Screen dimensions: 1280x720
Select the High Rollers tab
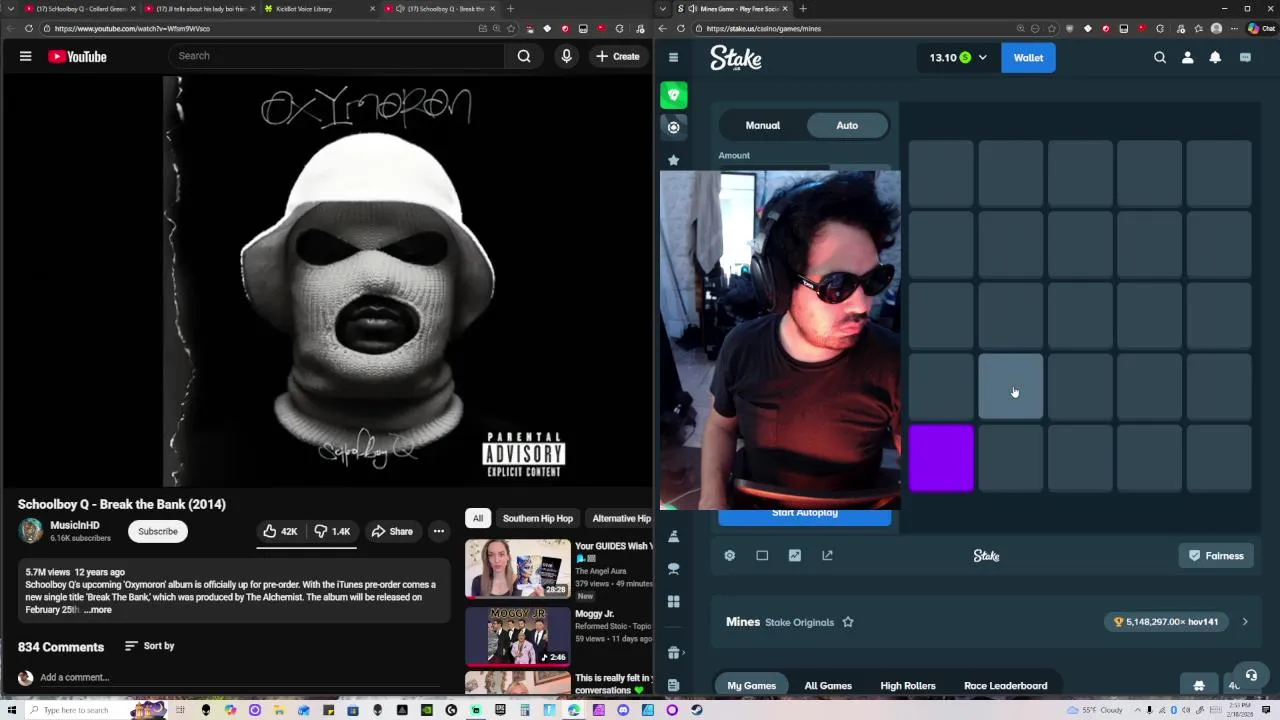[x=908, y=686]
